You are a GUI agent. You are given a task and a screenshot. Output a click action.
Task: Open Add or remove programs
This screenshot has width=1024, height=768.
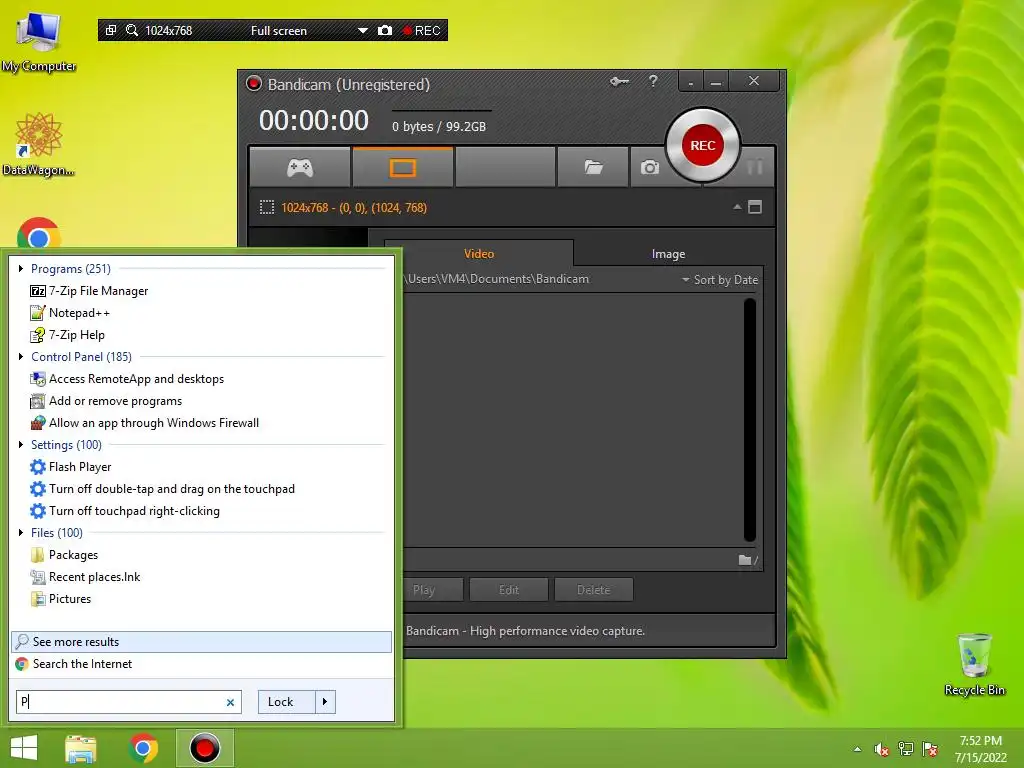106,401
